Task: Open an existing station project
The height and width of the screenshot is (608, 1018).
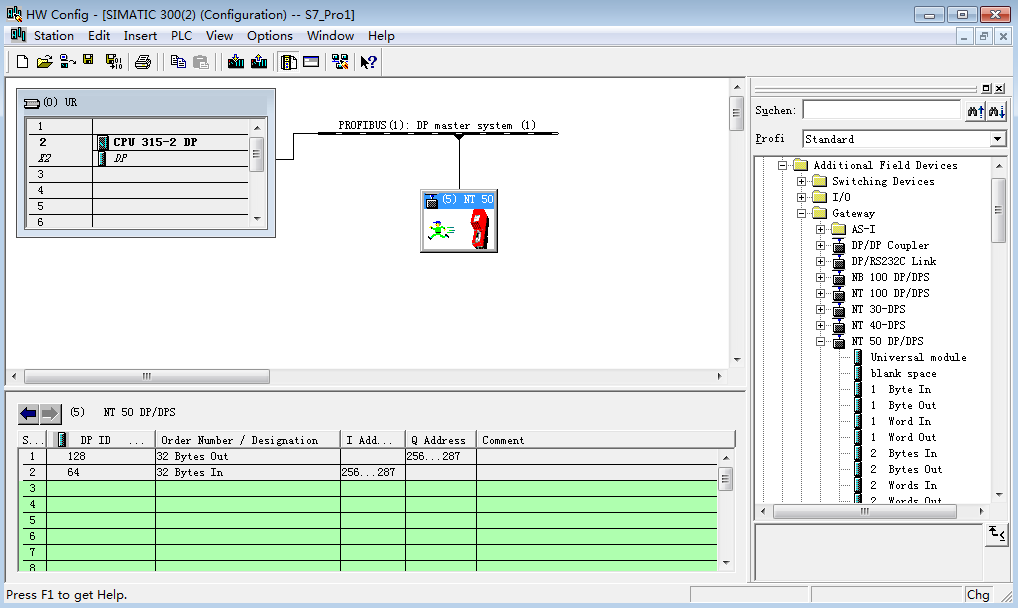Action: click(45, 61)
